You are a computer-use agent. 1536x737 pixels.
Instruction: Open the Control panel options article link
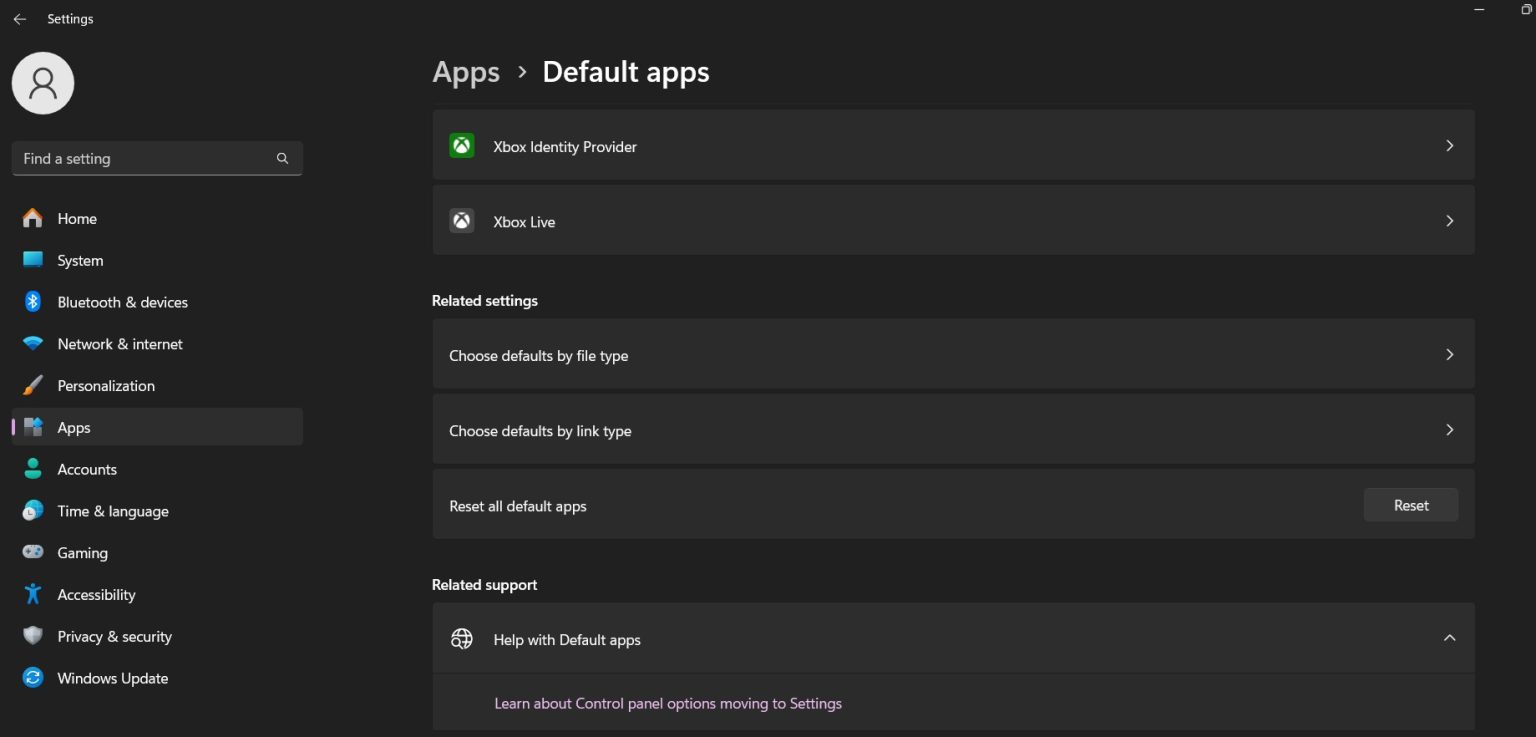point(668,703)
